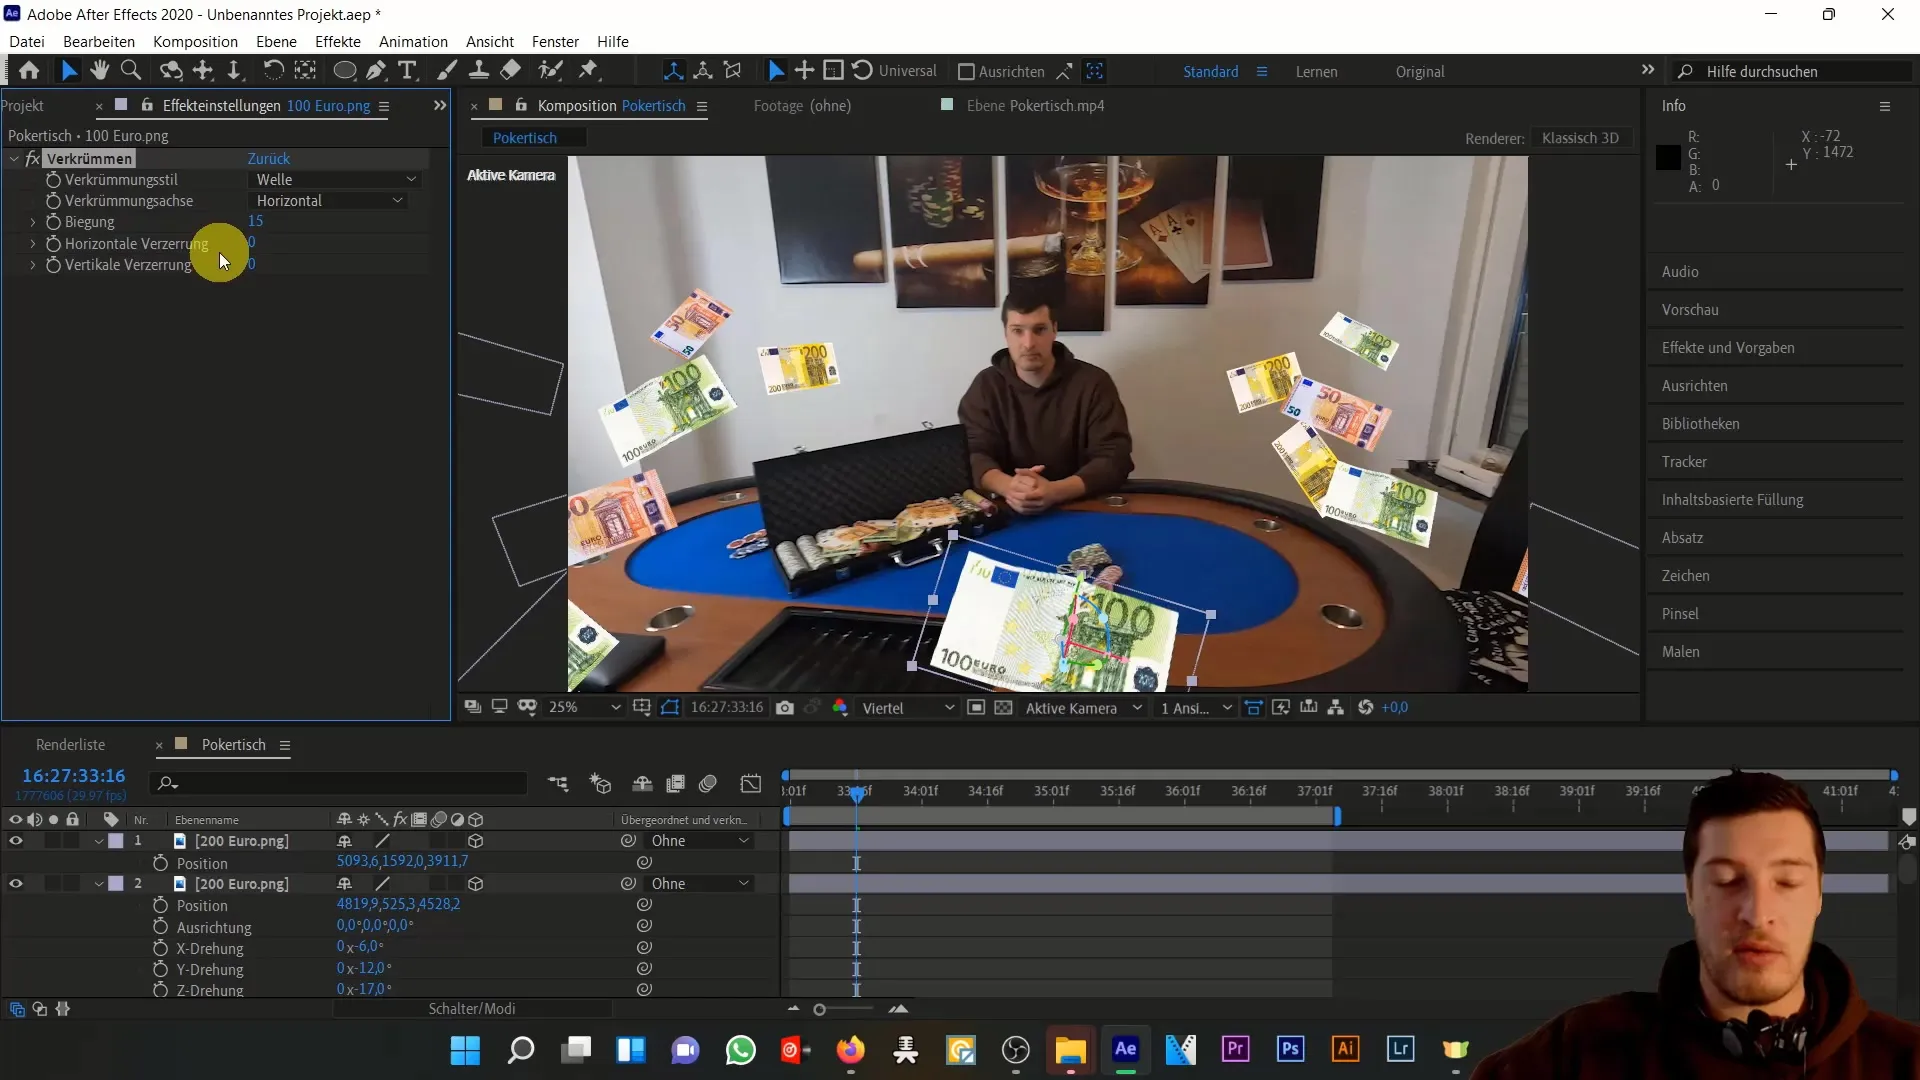The image size is (1920, 1080).
Task: Open the Komposition menu
Action: [x=195, y=41]
